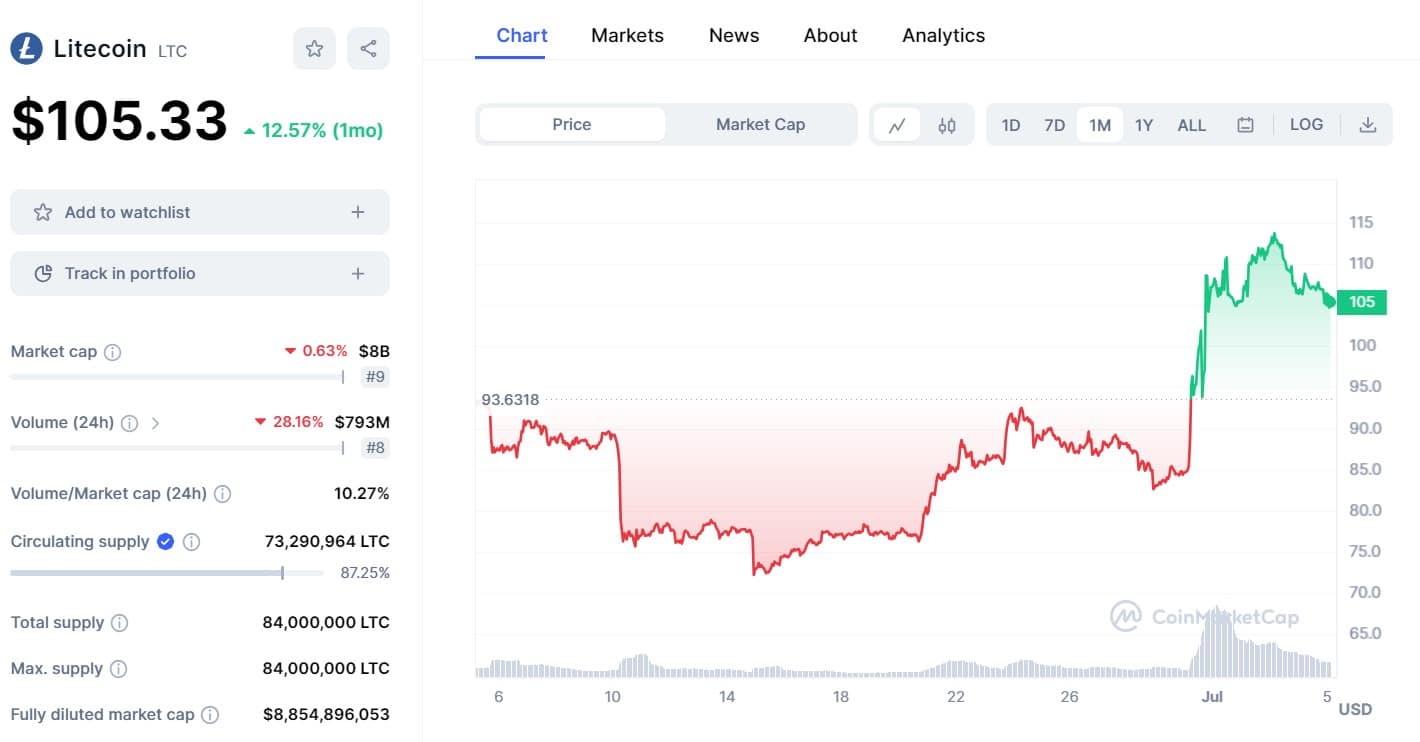
Task: Open the Analytics tab
Action: tap(943, 35)
